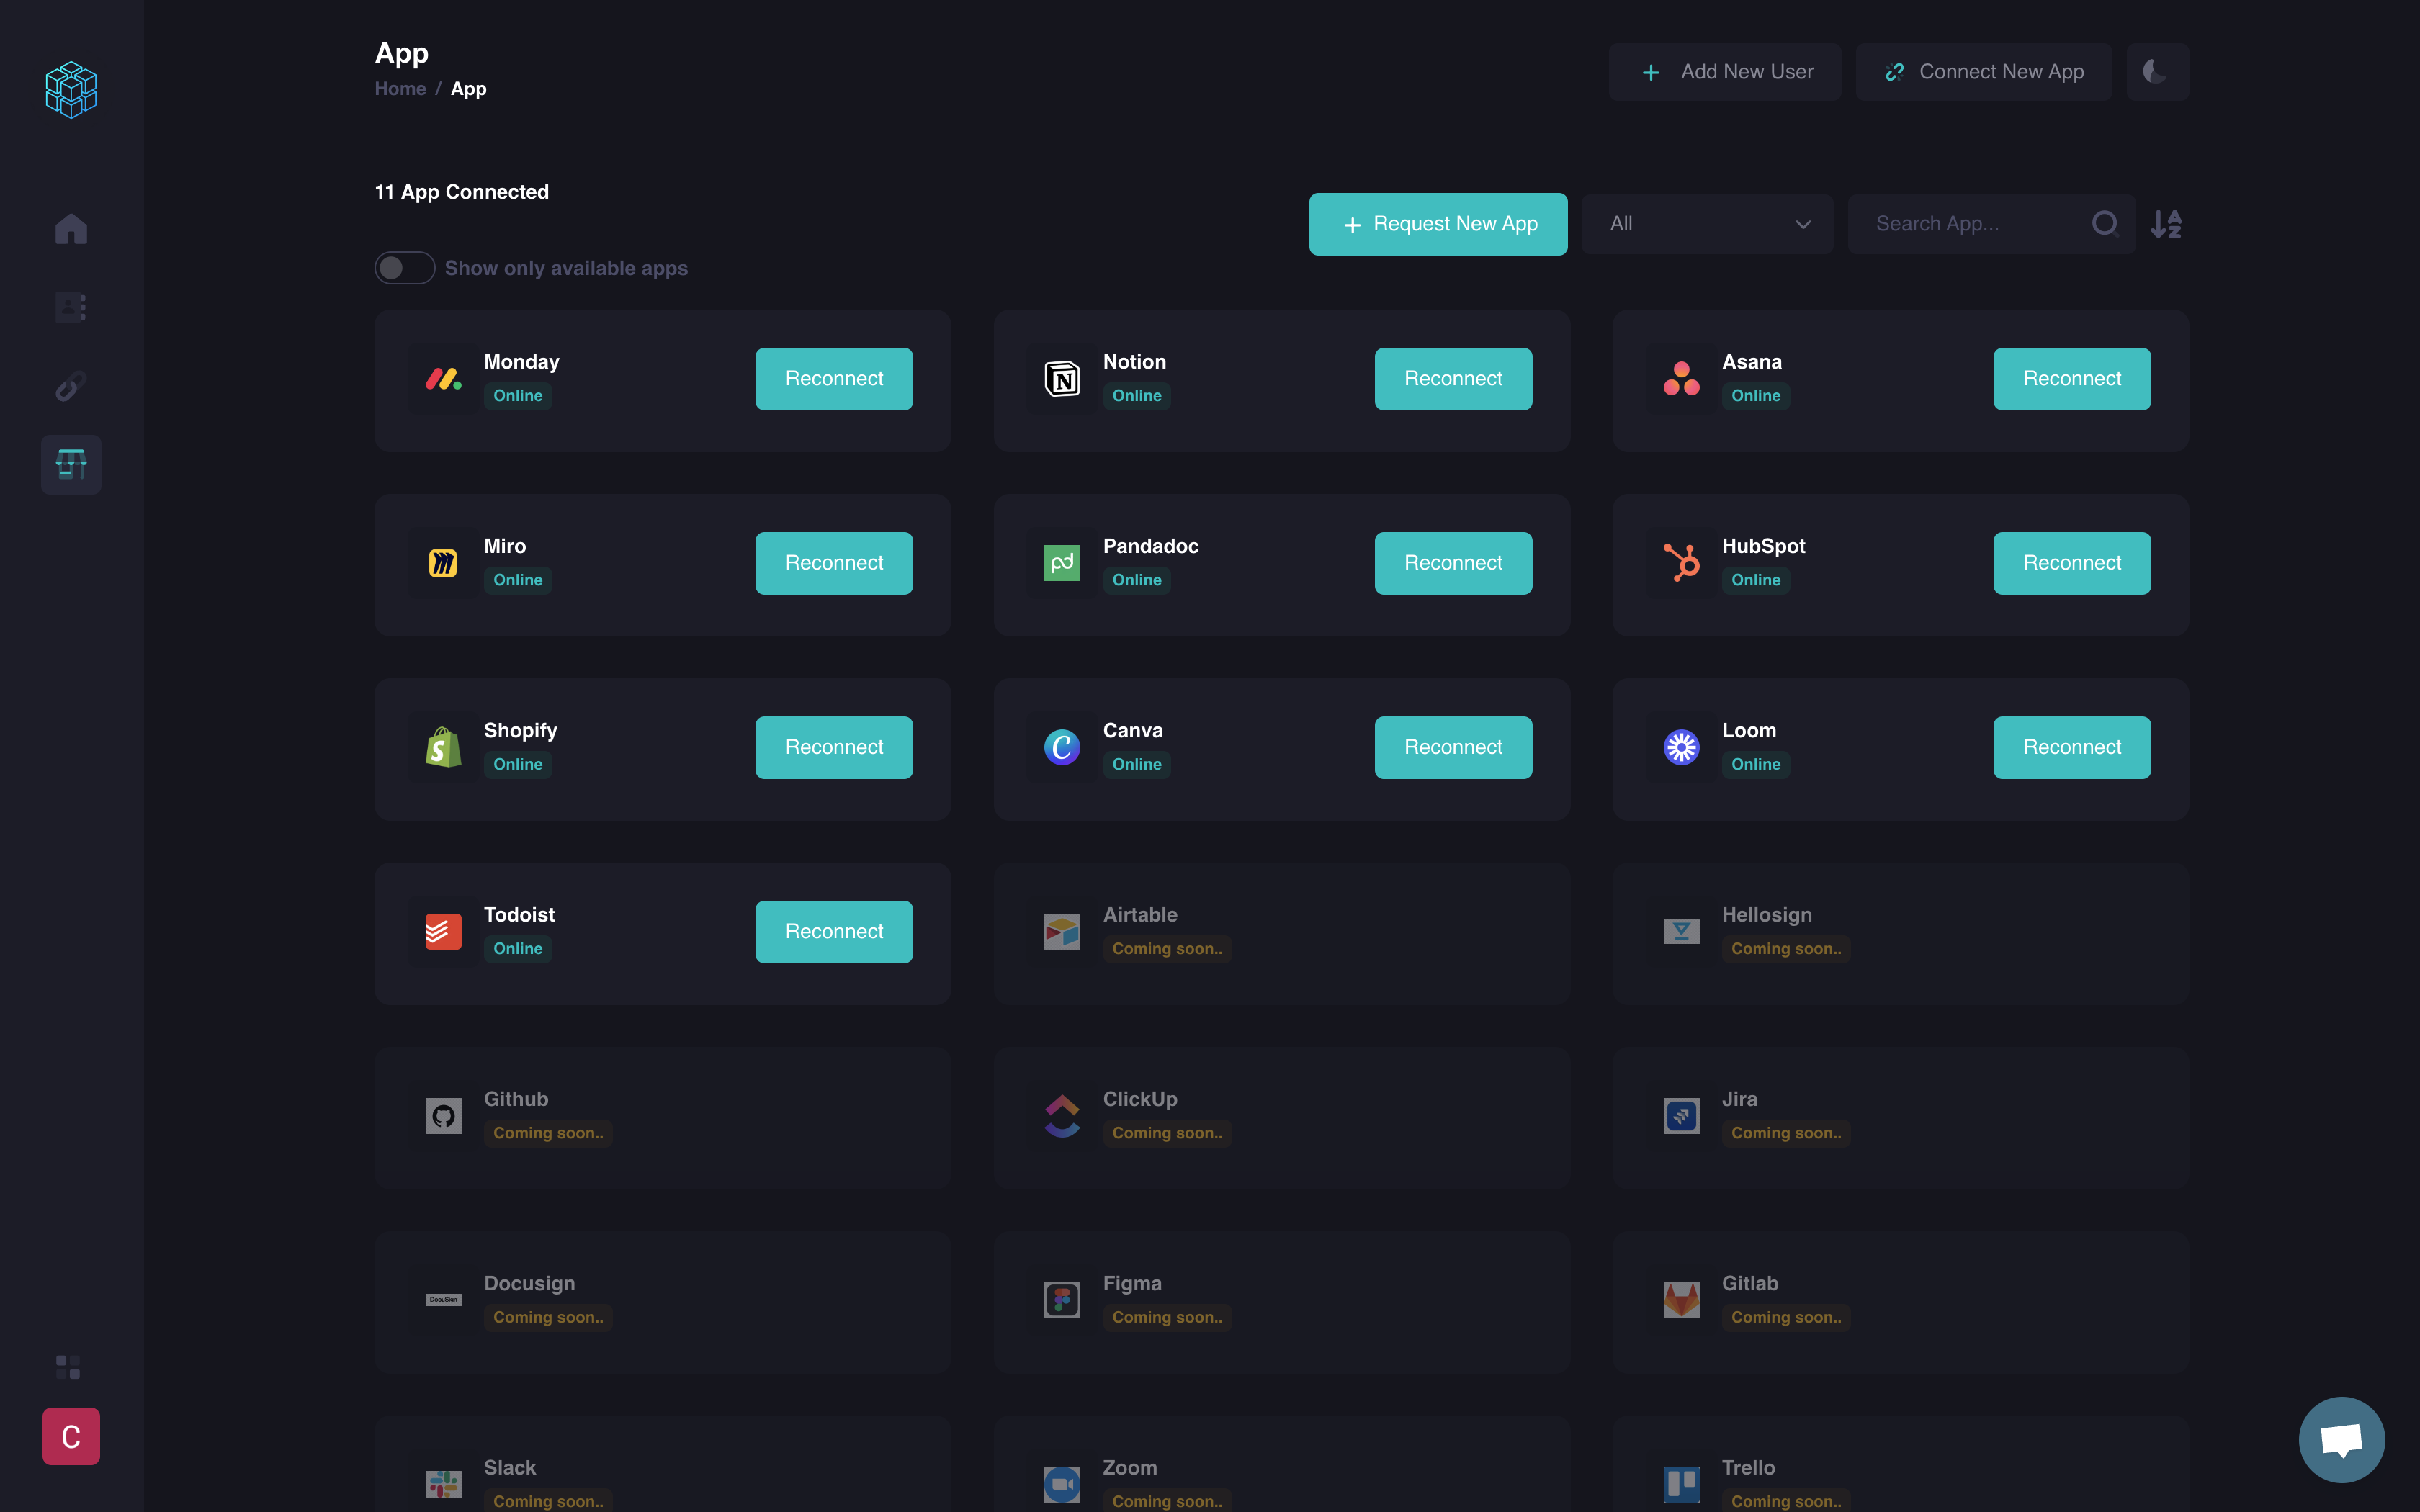Open the link icon in the sidebar
2420x1512 pixels.
(x=71, y=386)
